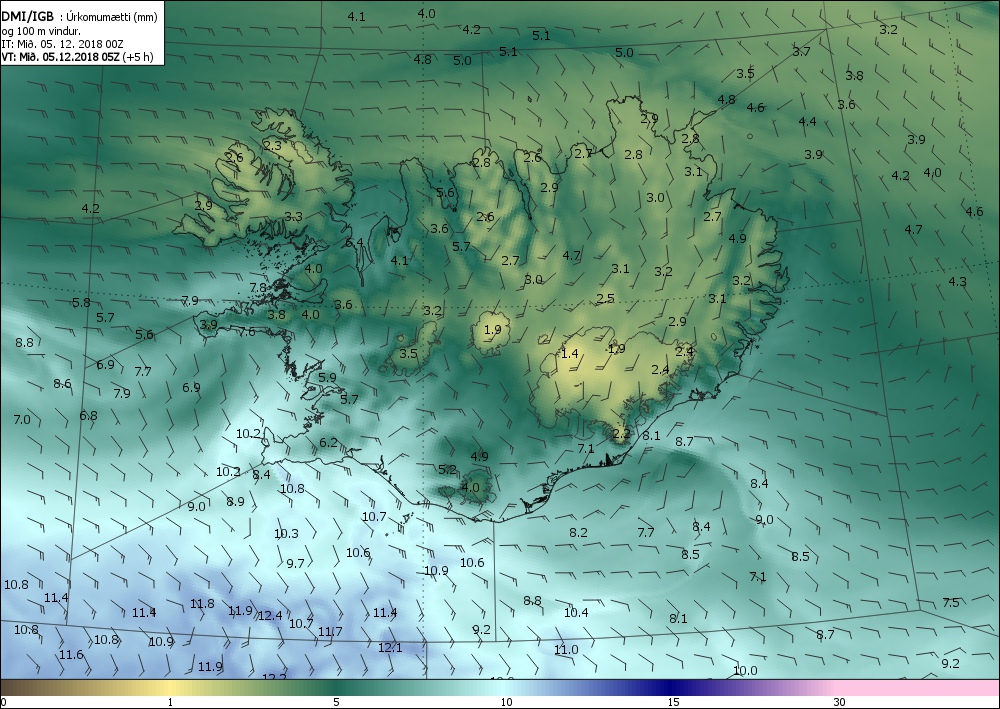Click the 6.2 value in southwest Iceland
1000x709 pixels.
[328, 442]
